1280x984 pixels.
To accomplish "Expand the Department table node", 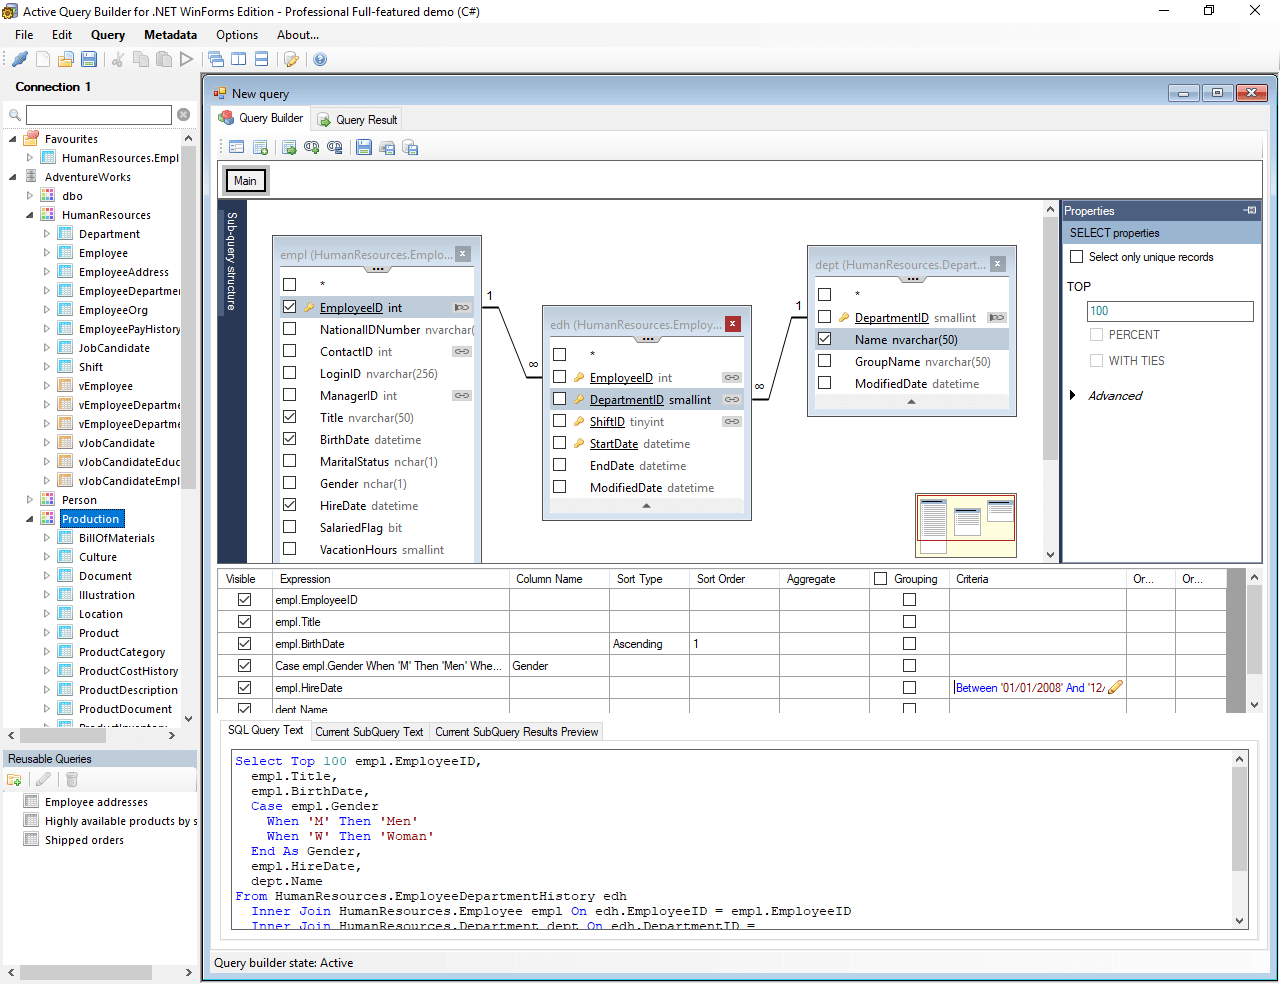I will coord(47,234).
